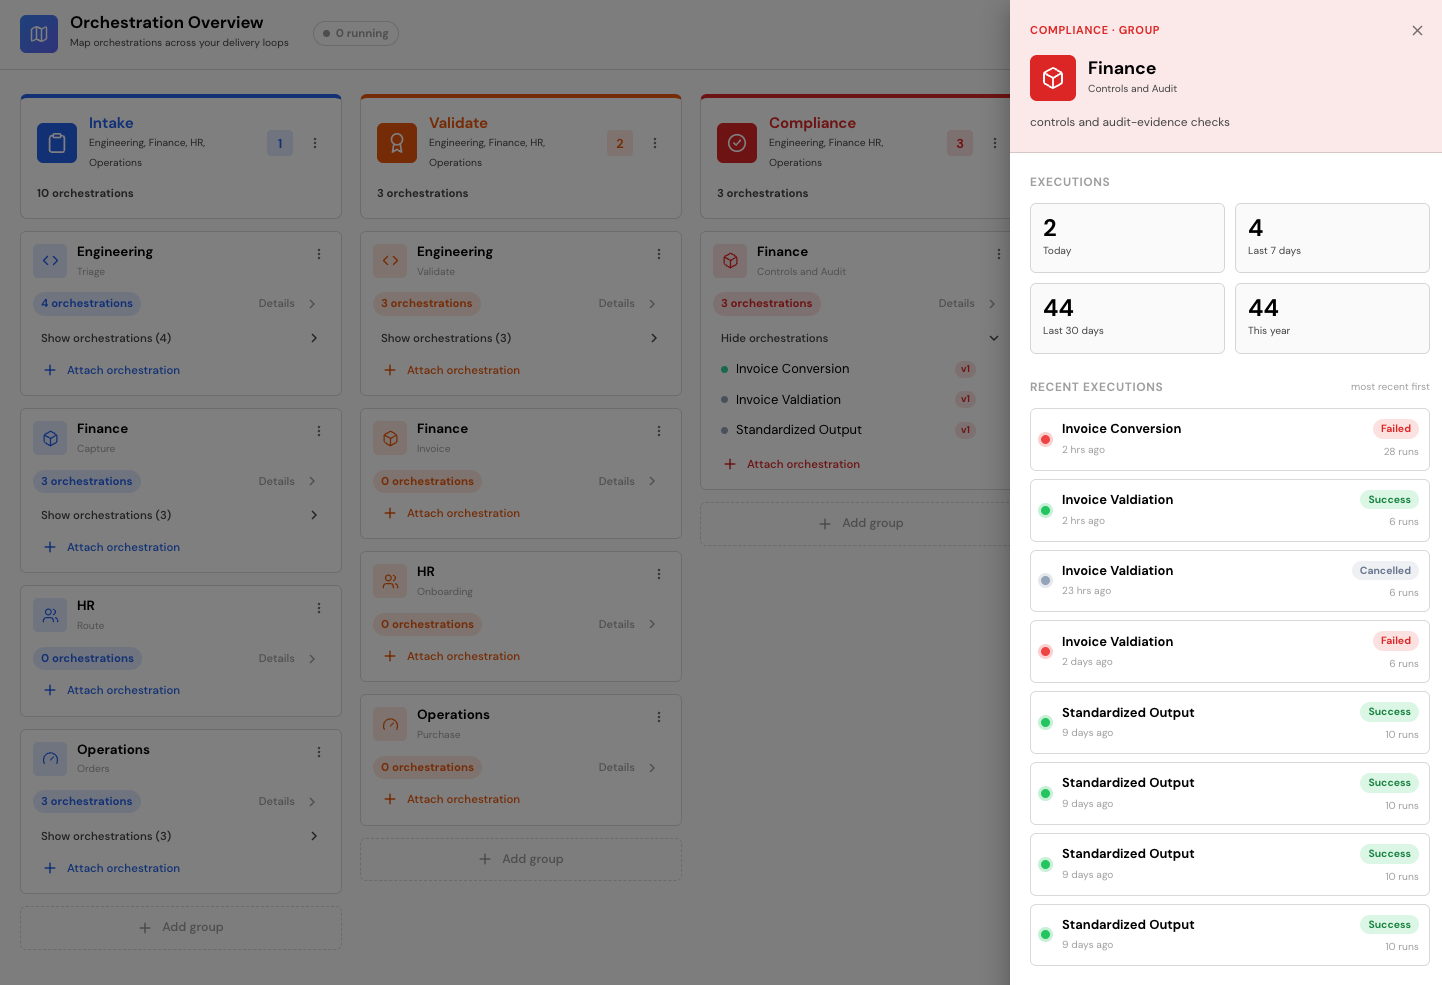The image size is (1442, 985).
Task: Expand Show orchestrations (3) under Finance Capture
Action: (181, 515)
